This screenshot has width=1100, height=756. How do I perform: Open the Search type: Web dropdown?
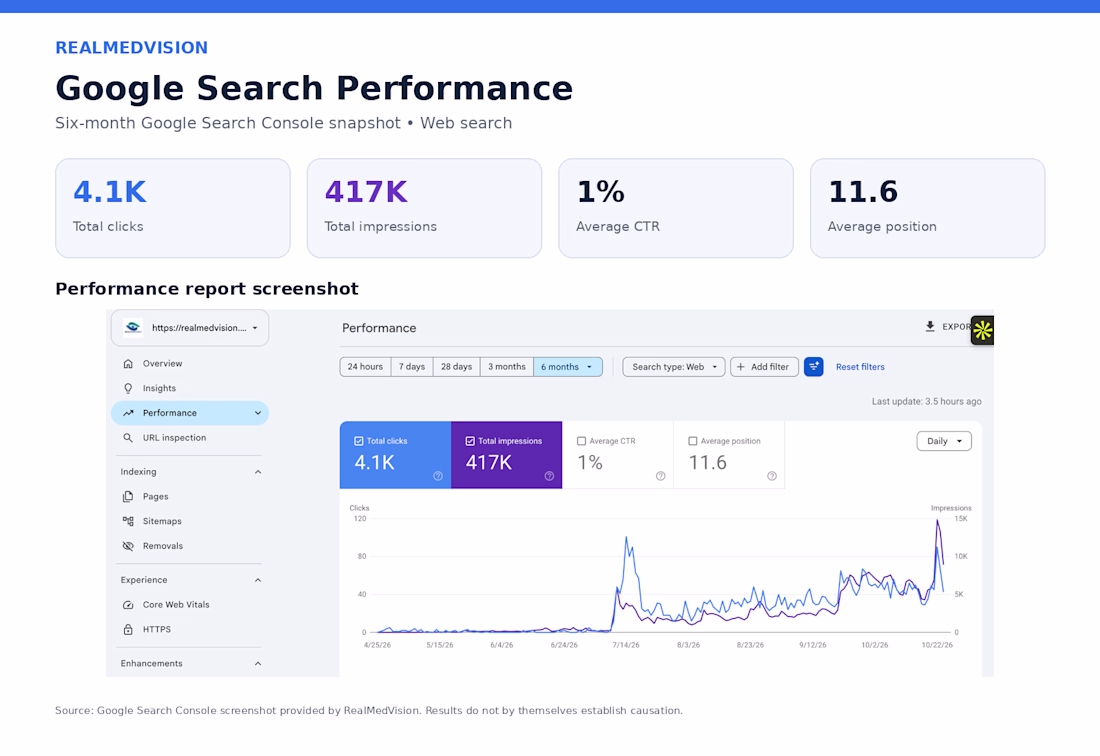point(673,367)
